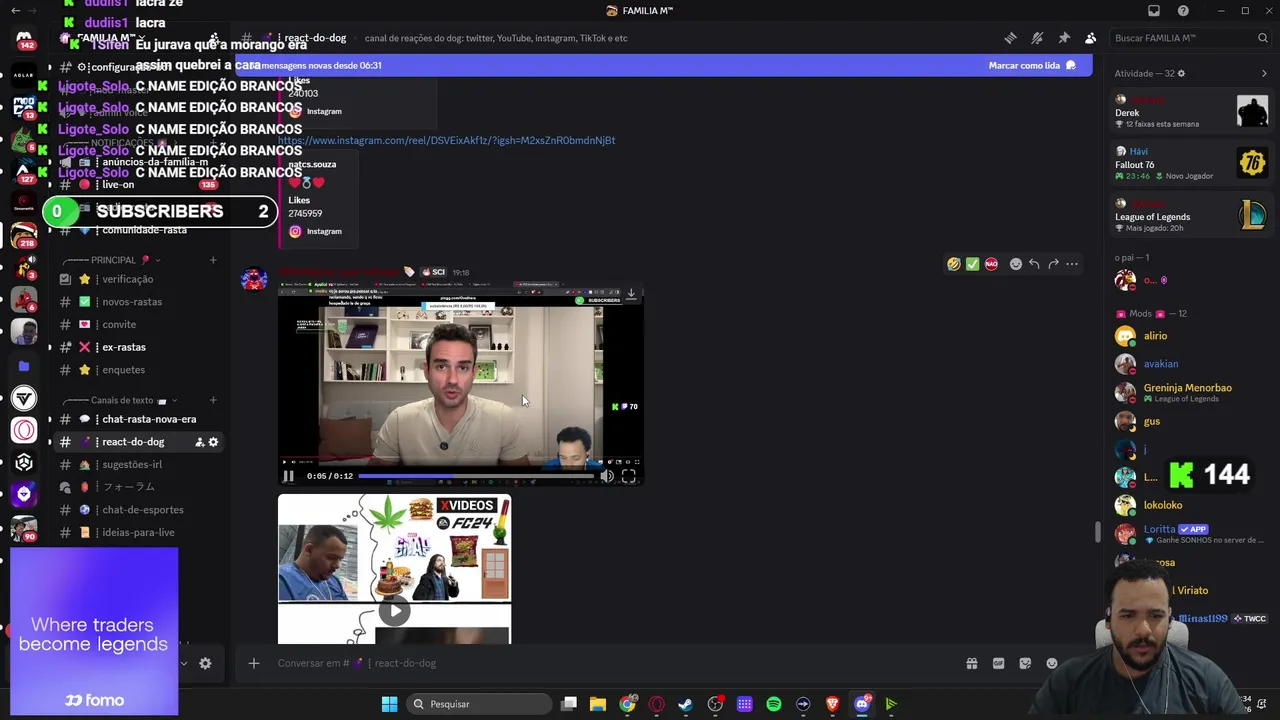The width and height of the screenshot is (1280, 720).
Task: Open the Threads icon in channel header
Action: pos(1010,38)
